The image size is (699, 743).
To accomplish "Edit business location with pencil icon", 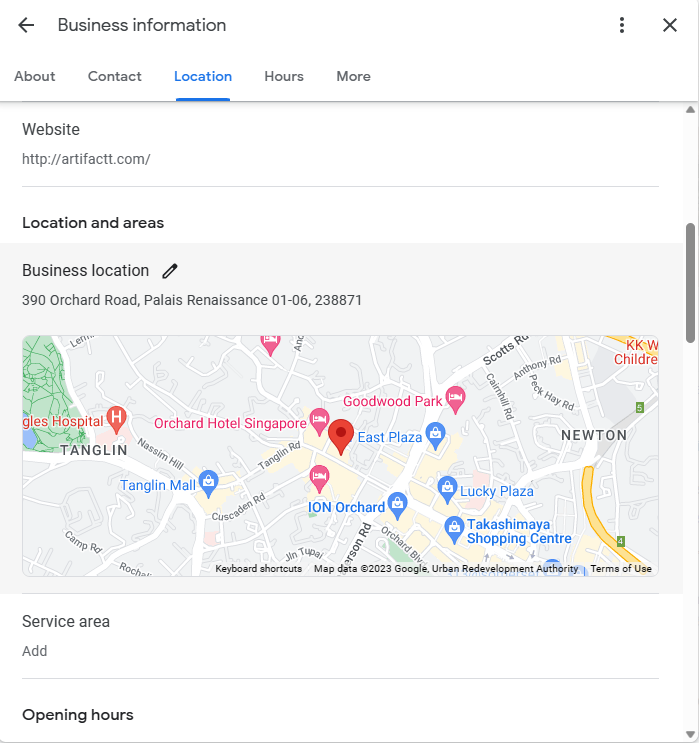I will [170, 271].
